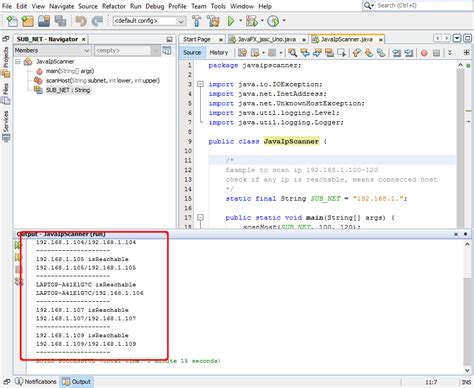Image resolution: width=474 pixels, height=388 pixels.
Task: Open the Files side panel
Action: (6, 94)
